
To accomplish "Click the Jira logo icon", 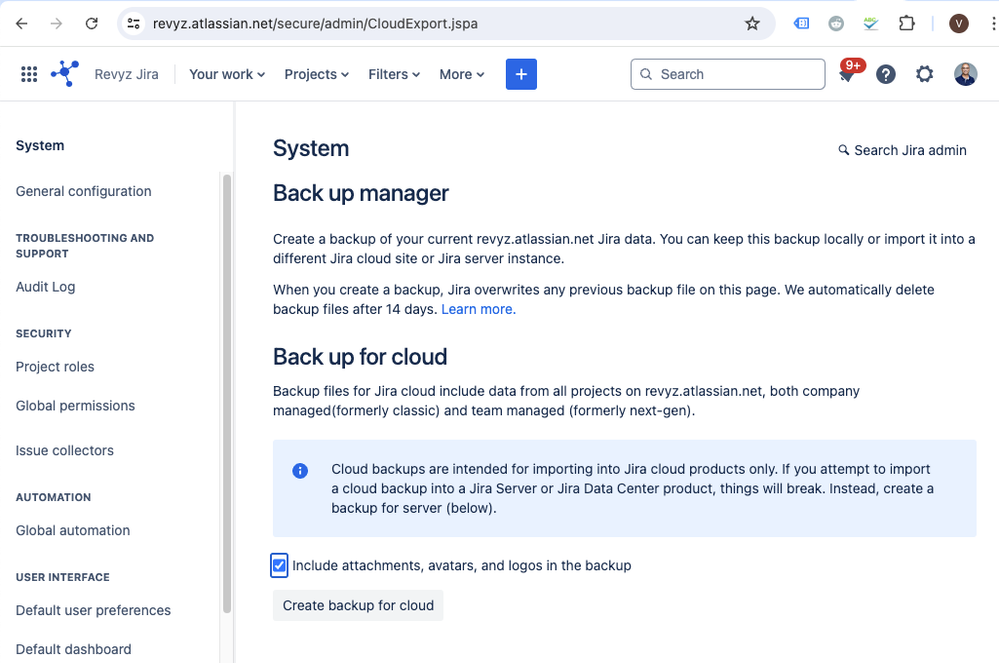I will coord(65,74).
